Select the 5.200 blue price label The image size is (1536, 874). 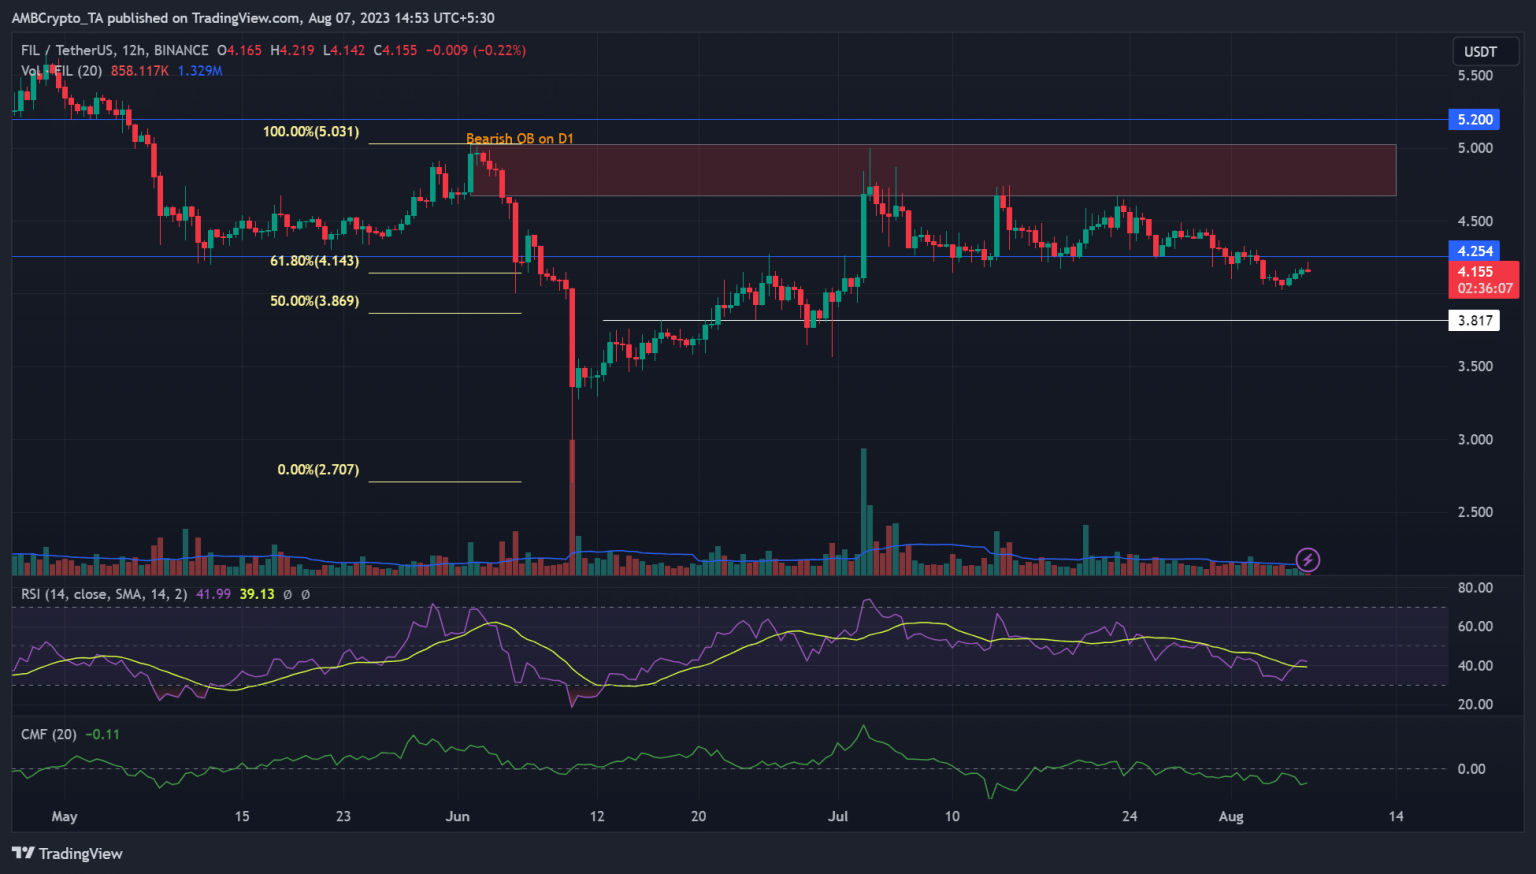pos(1474,120)
